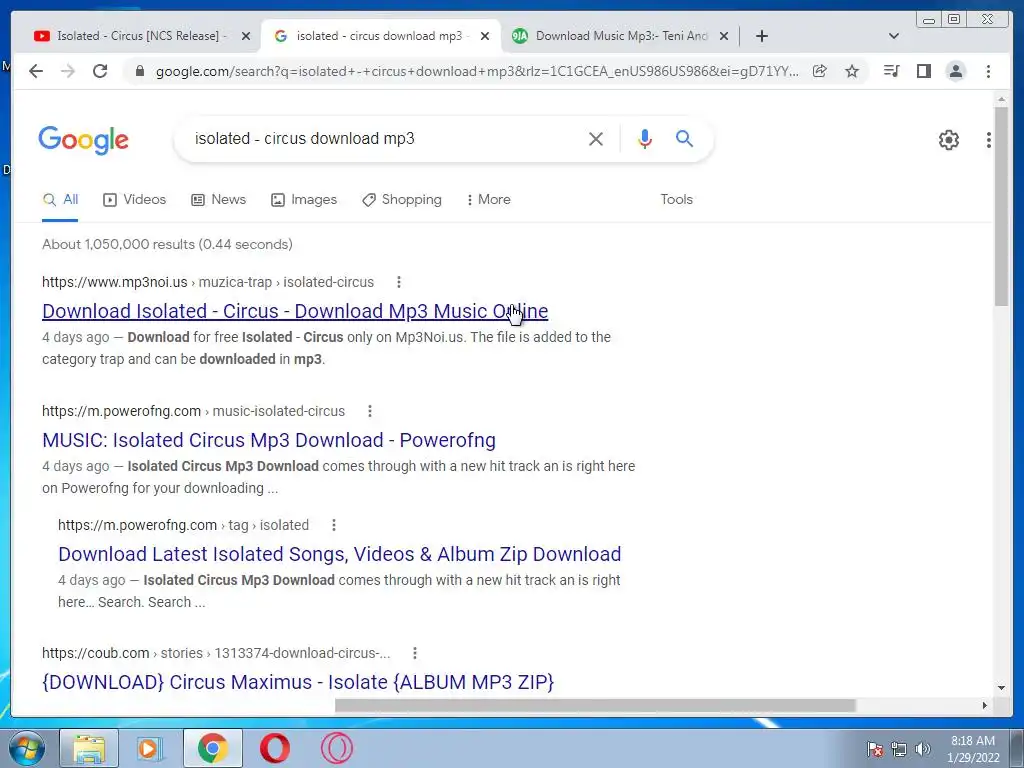Image resolution: width=1024 pixels, height=768 pixels.
Task: Open the side panel icon
Action: click(923, 71)
